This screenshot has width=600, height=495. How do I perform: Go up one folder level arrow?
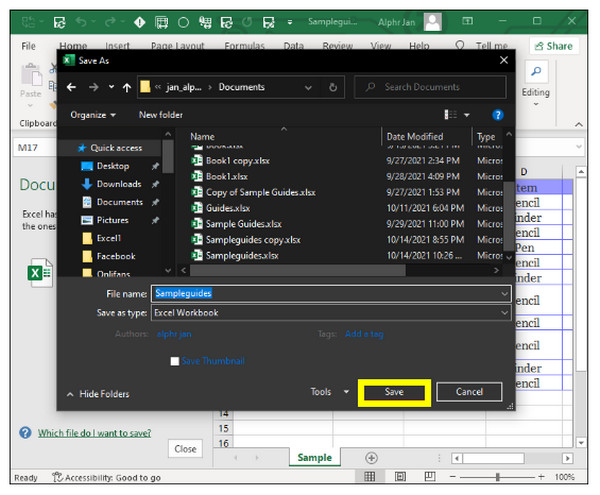coord(127,88)
